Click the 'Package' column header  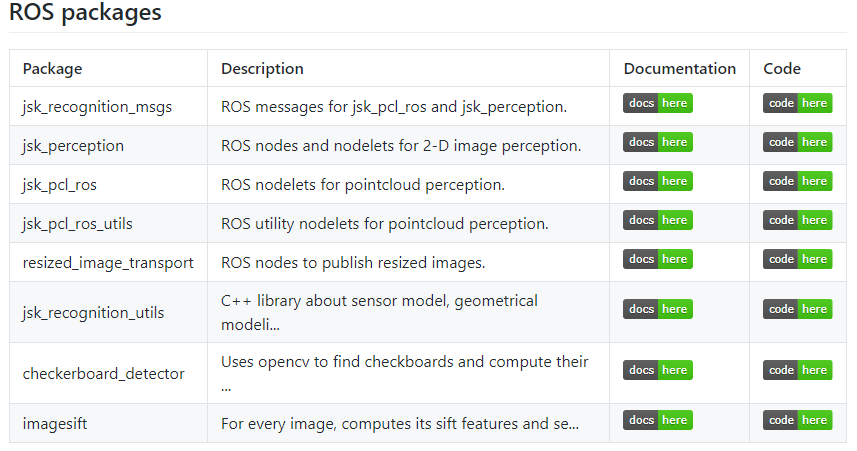52,69
